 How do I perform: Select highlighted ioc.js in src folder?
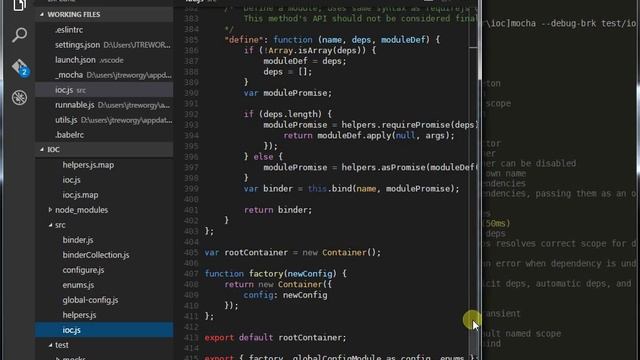pyautogui.click(x=104, y=330)
